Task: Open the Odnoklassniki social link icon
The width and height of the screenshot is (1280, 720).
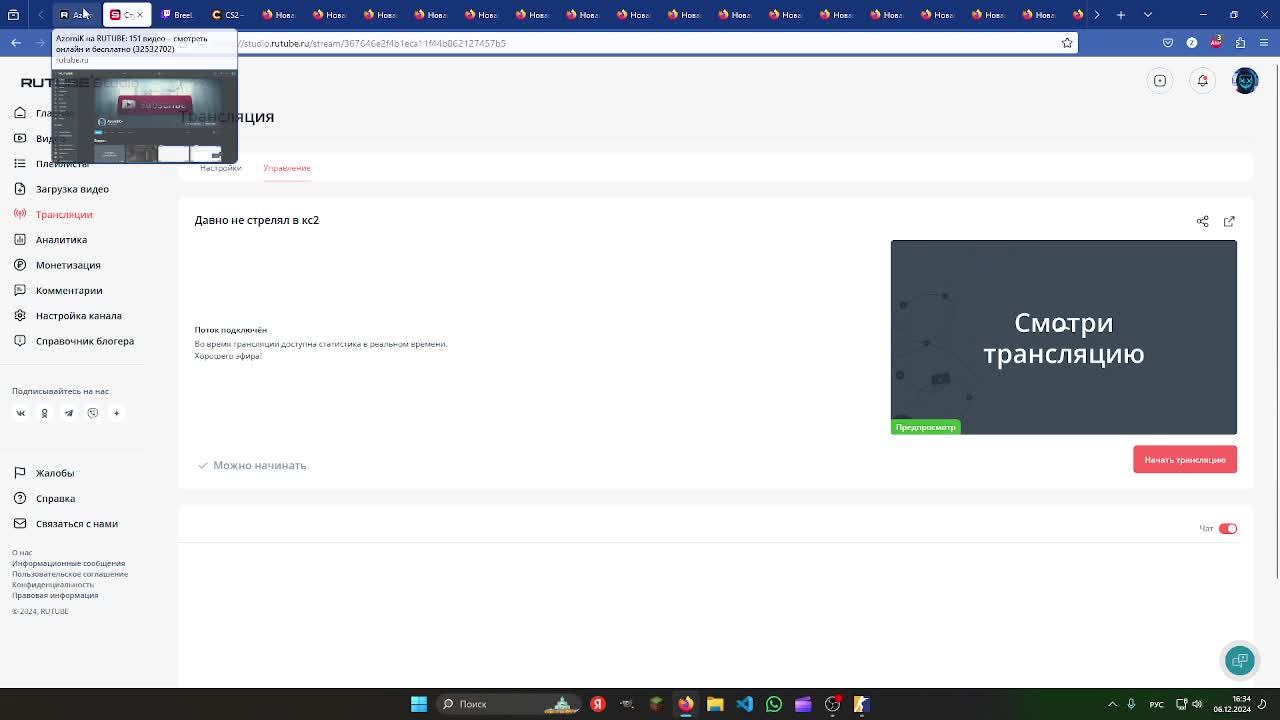Action: 44,413
